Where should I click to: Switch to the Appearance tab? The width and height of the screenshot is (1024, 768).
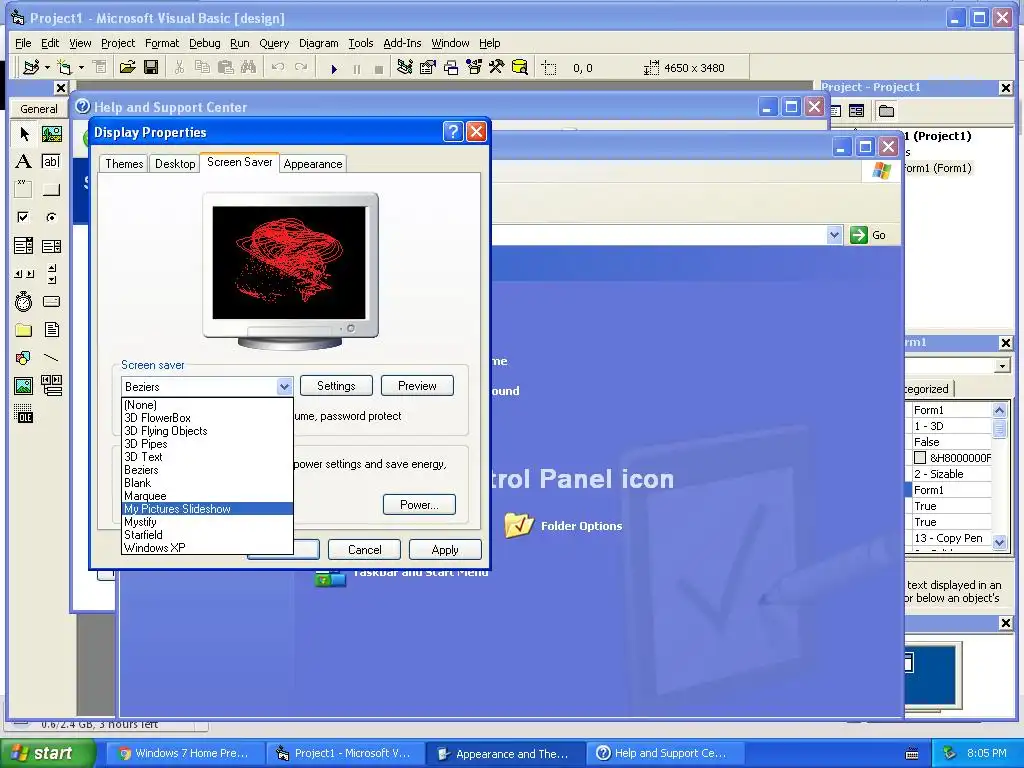point(313,164)
